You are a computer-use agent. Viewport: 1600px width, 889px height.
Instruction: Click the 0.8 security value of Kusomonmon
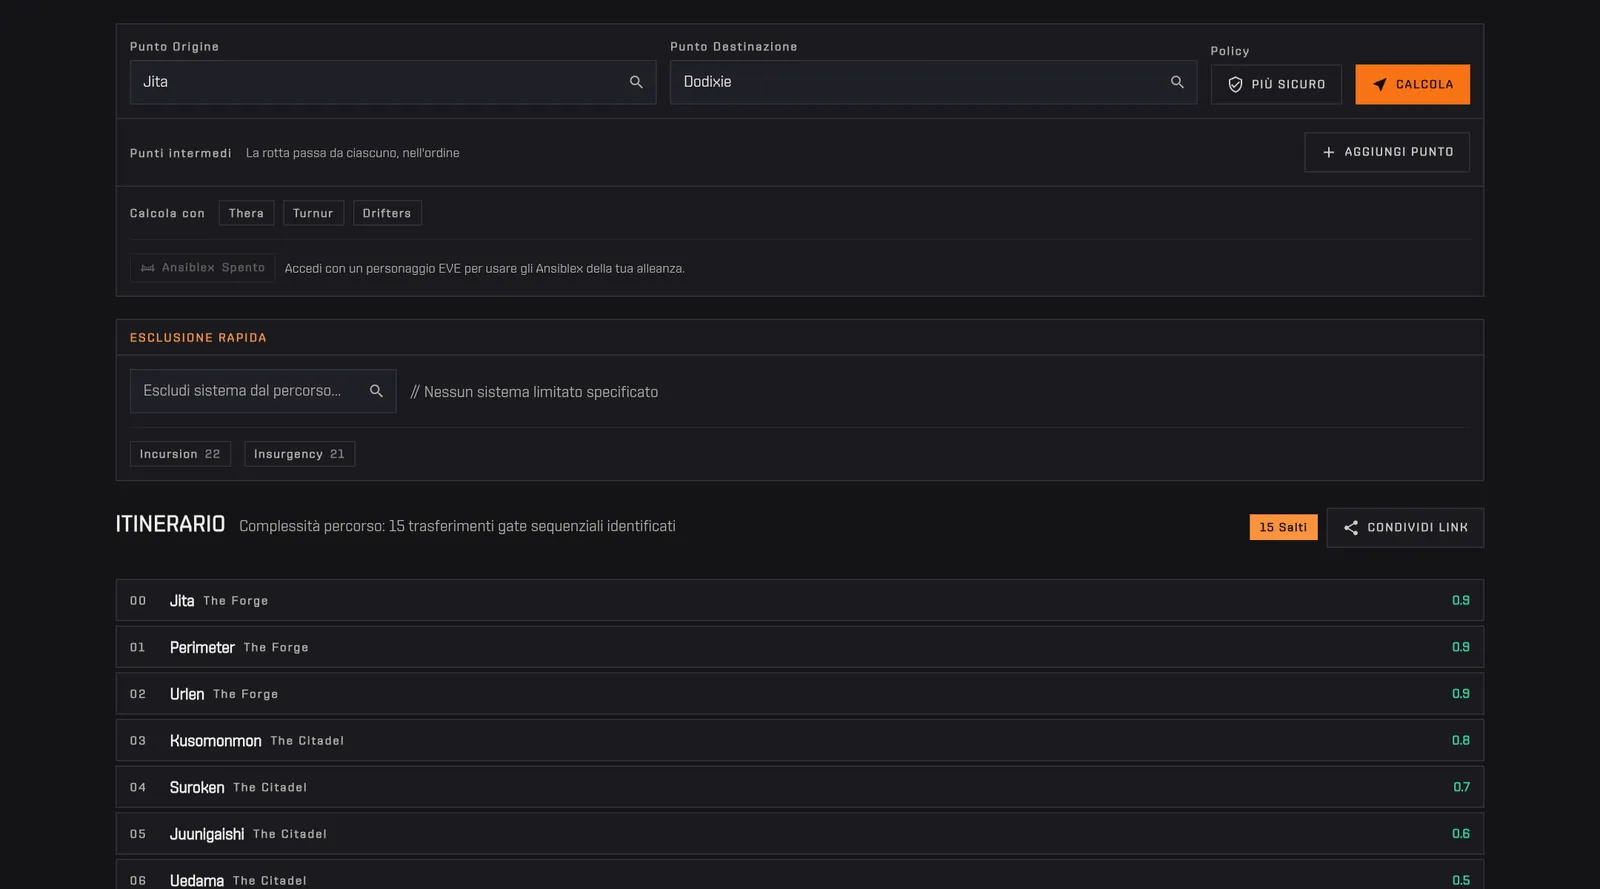[x=1461, y=741]
